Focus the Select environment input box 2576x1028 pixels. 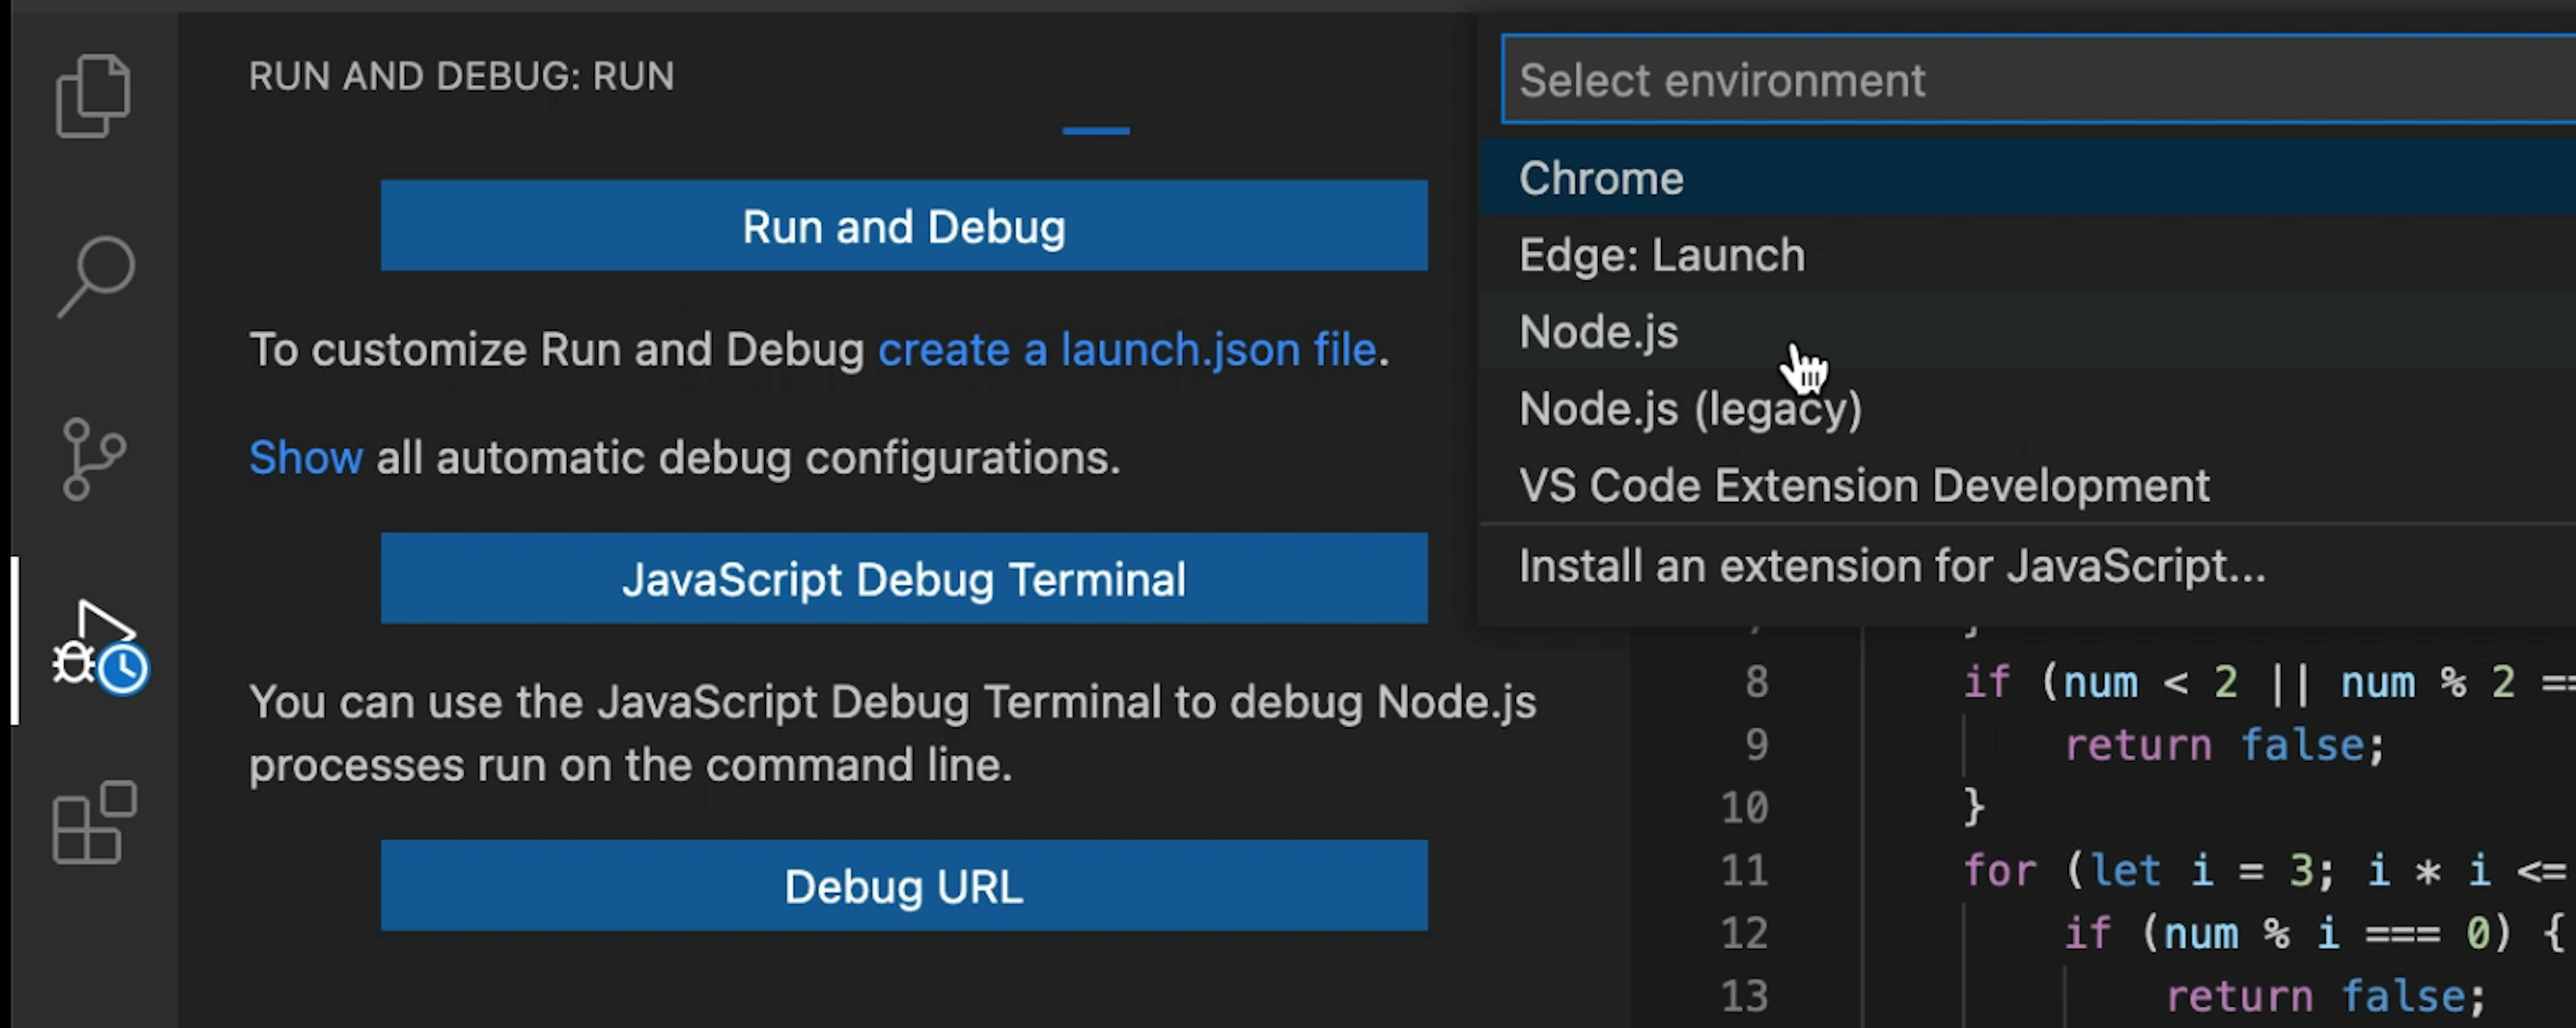2038,80
